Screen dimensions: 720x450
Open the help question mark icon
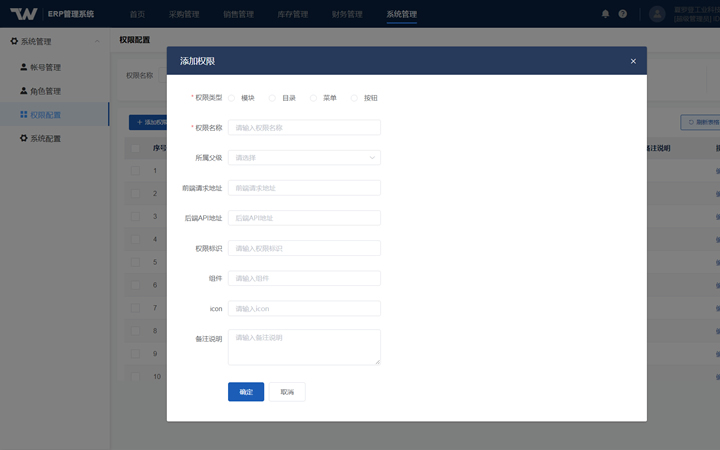pos(623,14)
